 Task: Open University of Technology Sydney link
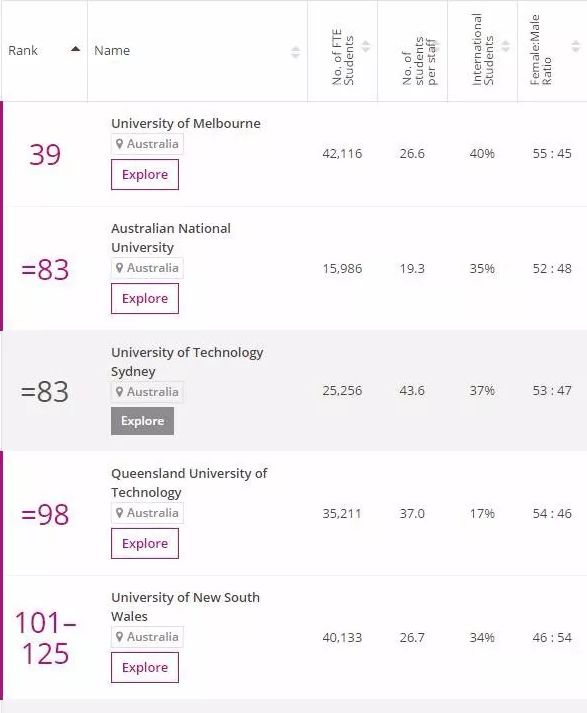pos(187,362)
